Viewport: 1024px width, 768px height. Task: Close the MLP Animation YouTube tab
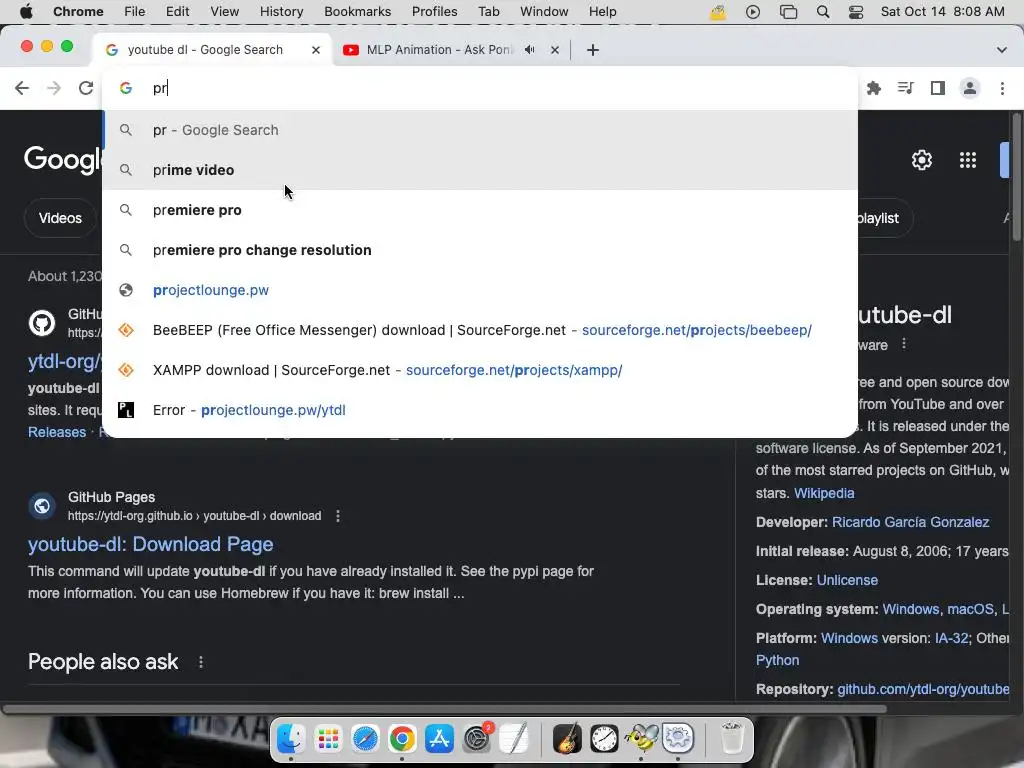[x=554, y=50]
